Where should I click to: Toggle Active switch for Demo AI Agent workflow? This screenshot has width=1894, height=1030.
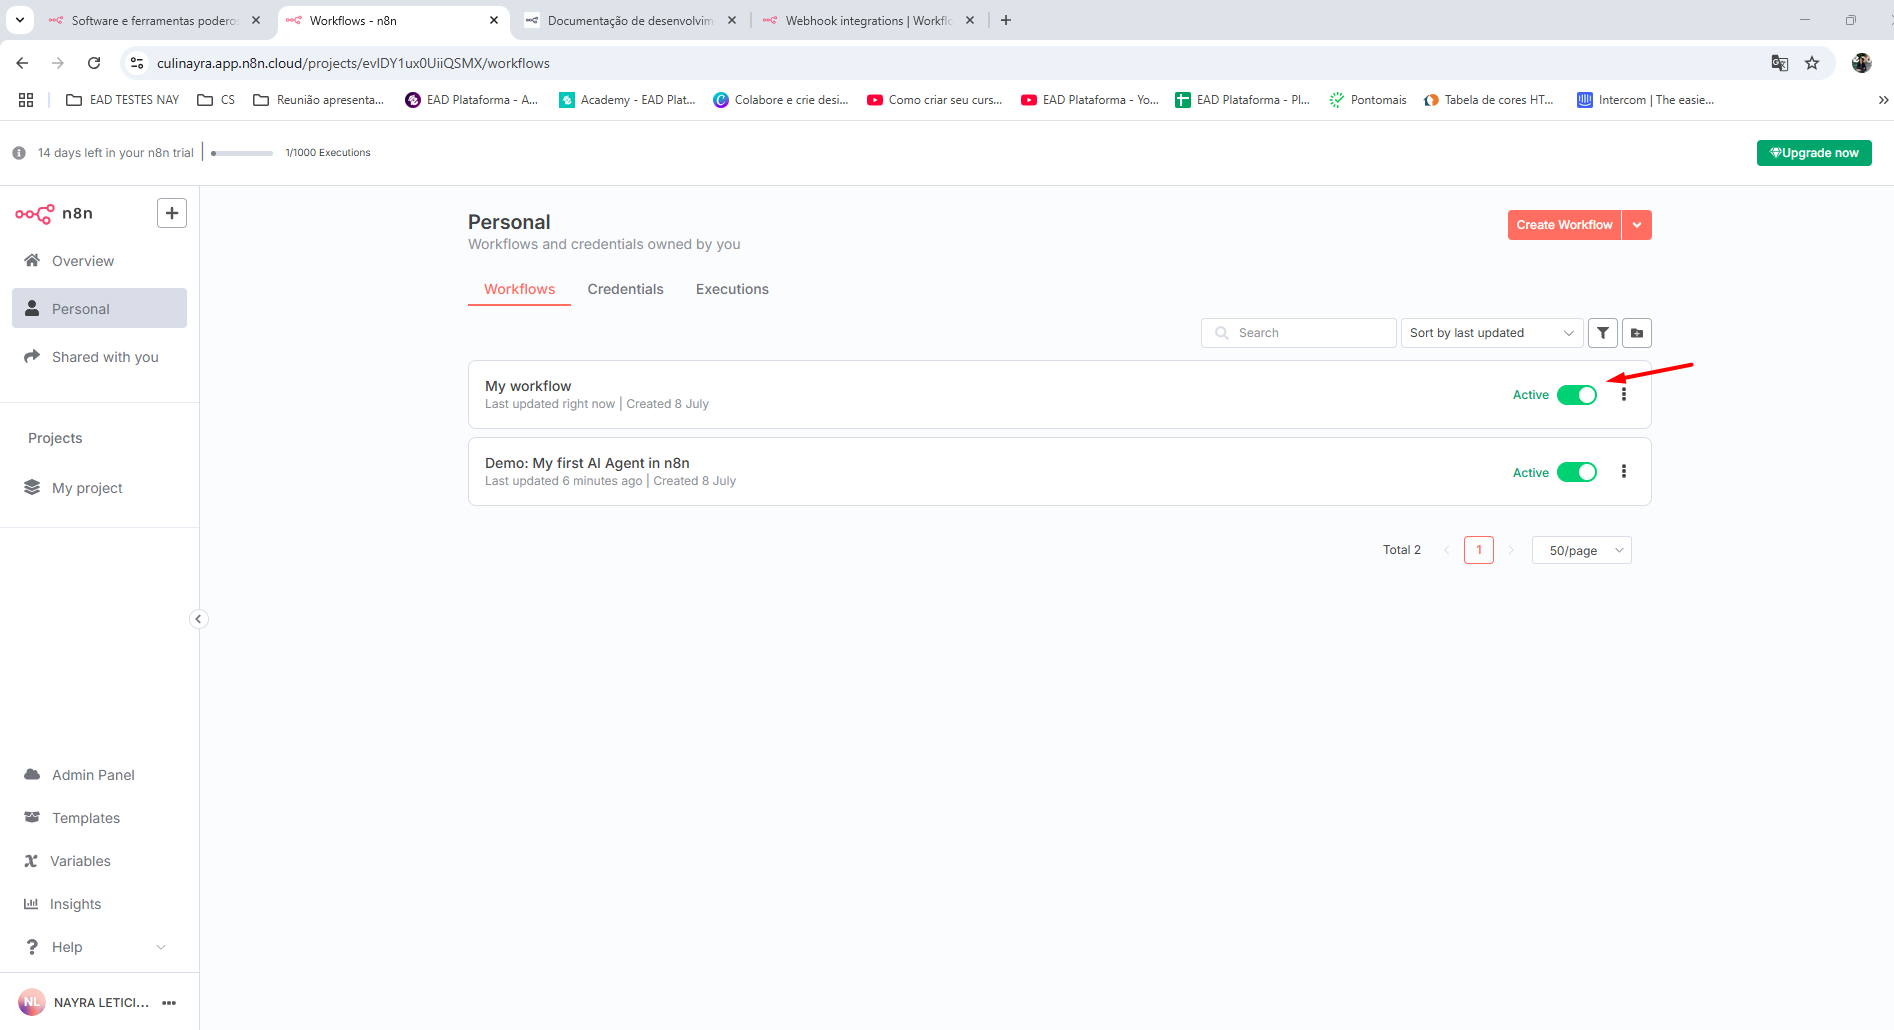click(1577, 472)
